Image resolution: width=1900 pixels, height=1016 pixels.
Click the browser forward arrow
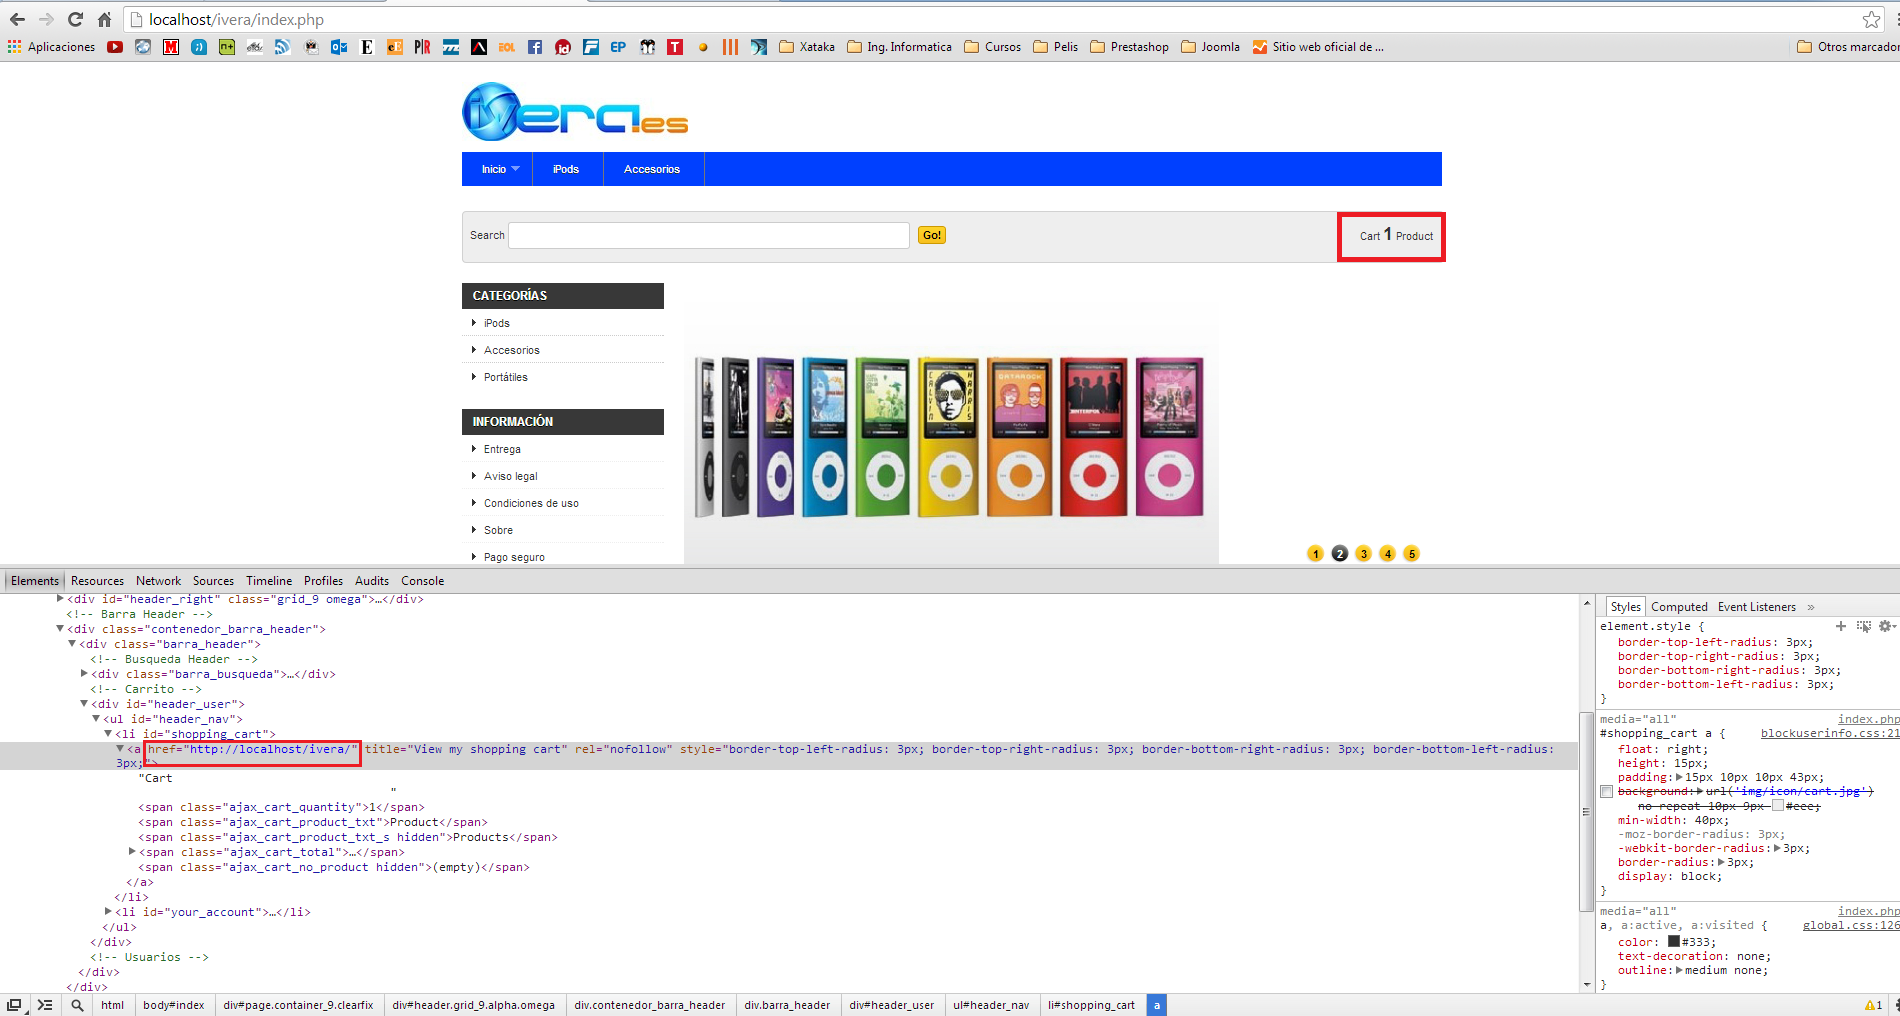click(46, 19)
